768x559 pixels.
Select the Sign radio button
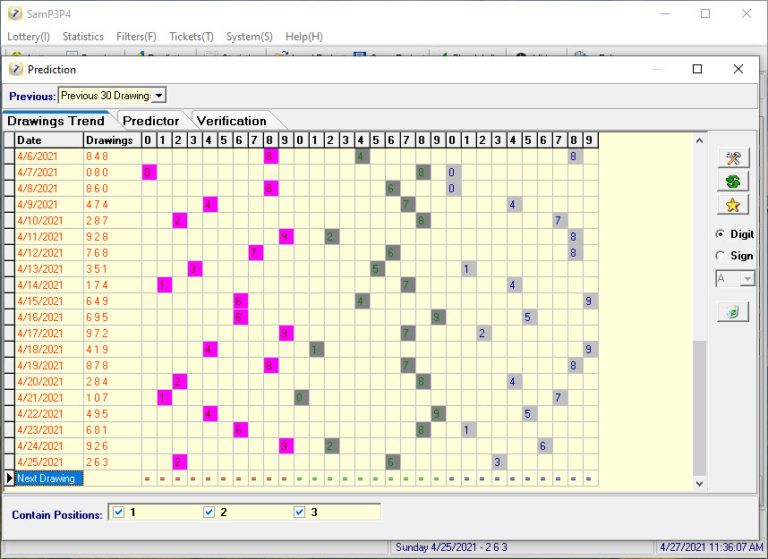[720, 256]
